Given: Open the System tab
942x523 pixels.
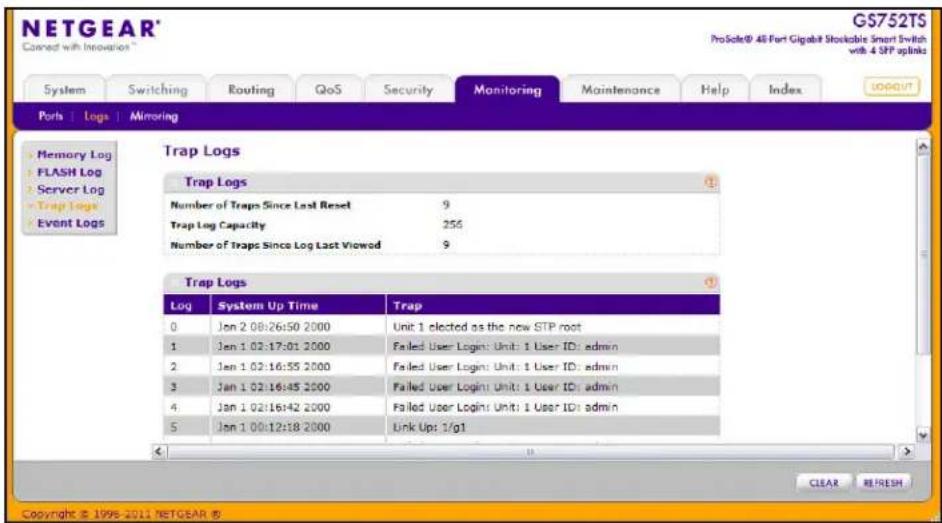Looking at the screenshot, I should click(64, 89).
